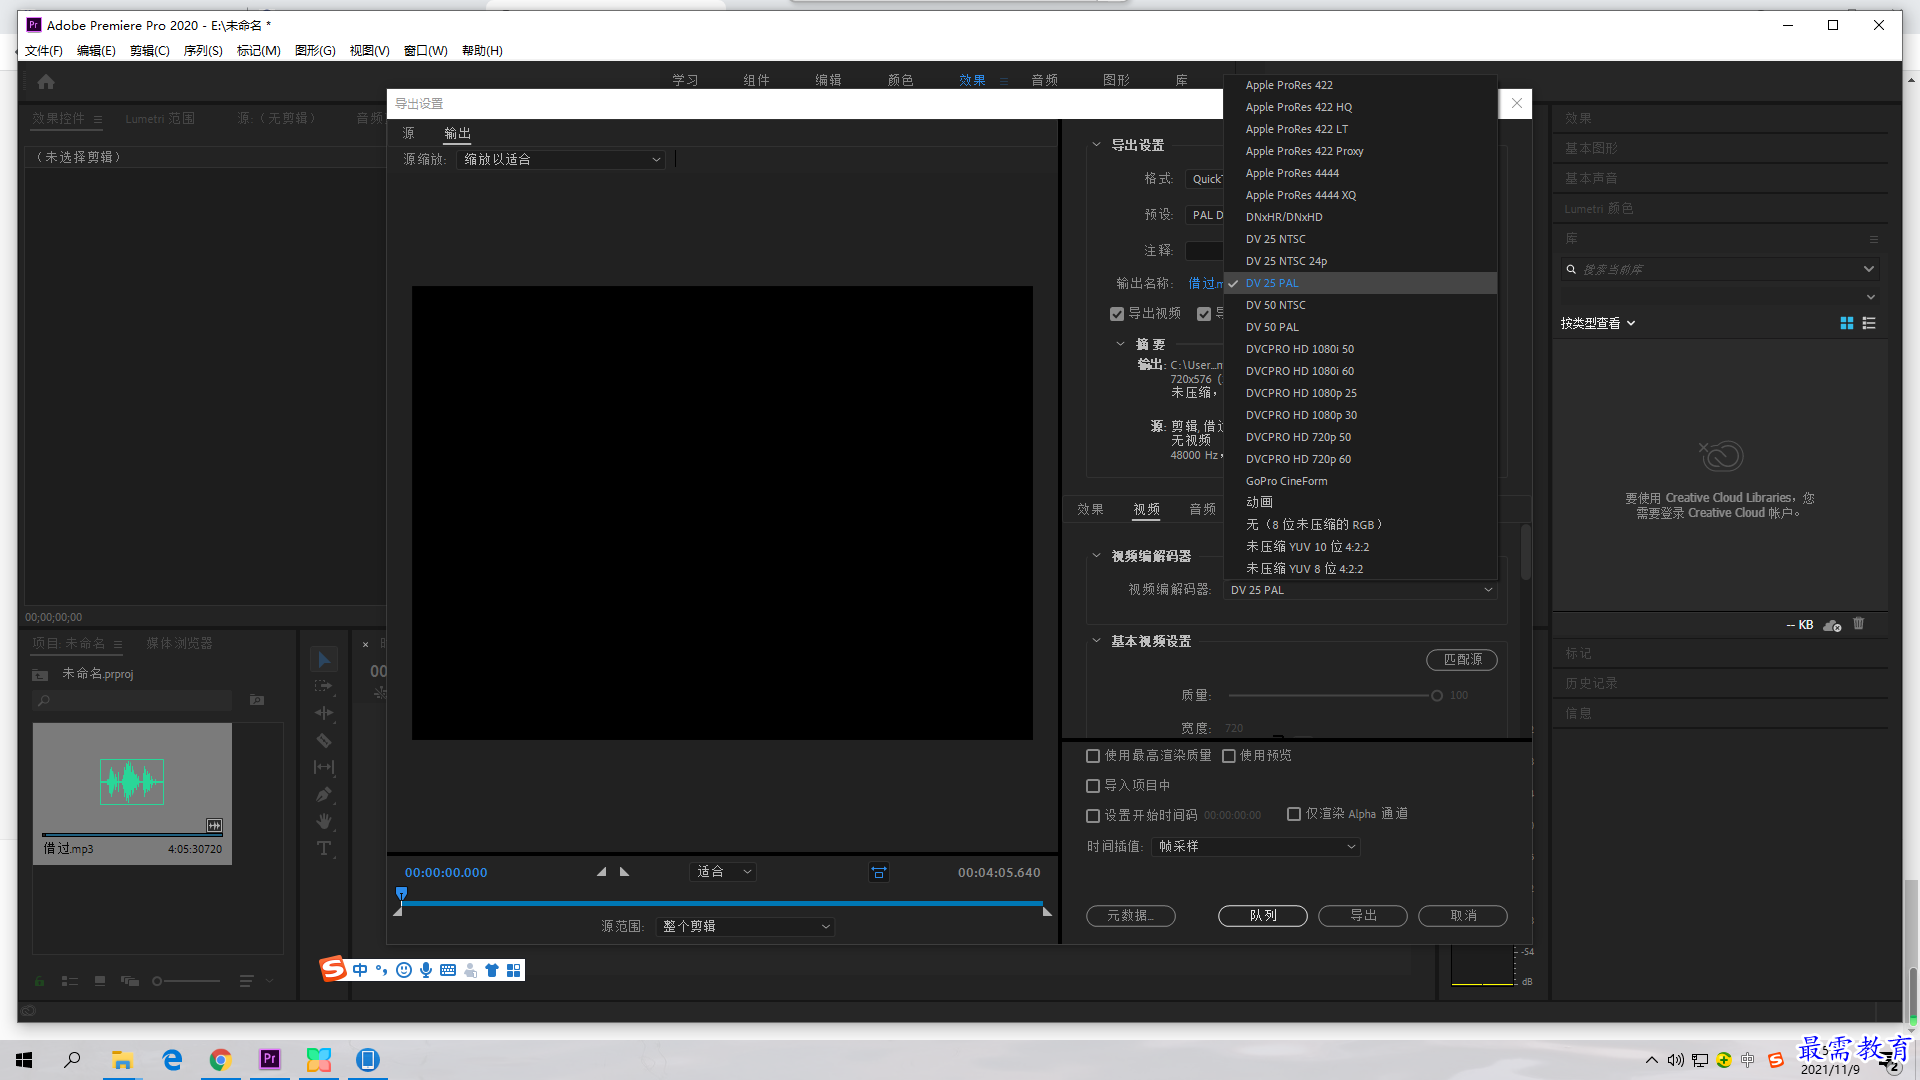Click the library trash delete icon
The image size is (1920, 1080).
click(1859, 624)
